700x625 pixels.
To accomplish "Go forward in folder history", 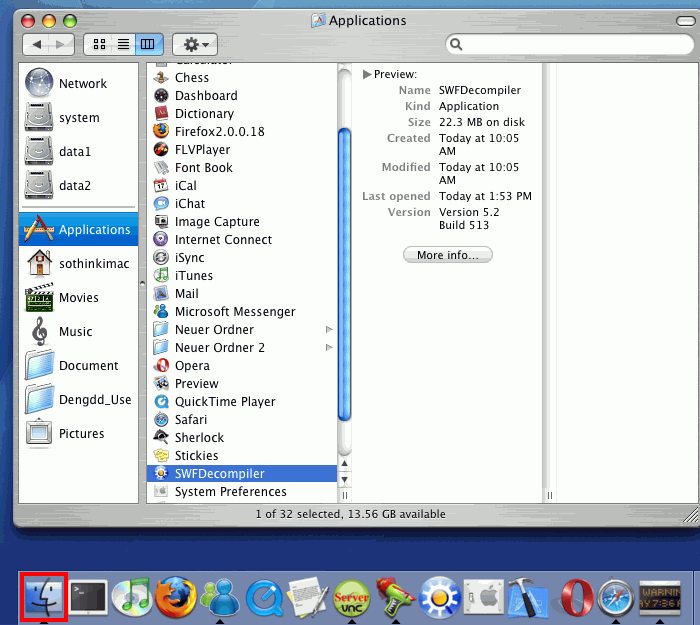I will point(60,44).
